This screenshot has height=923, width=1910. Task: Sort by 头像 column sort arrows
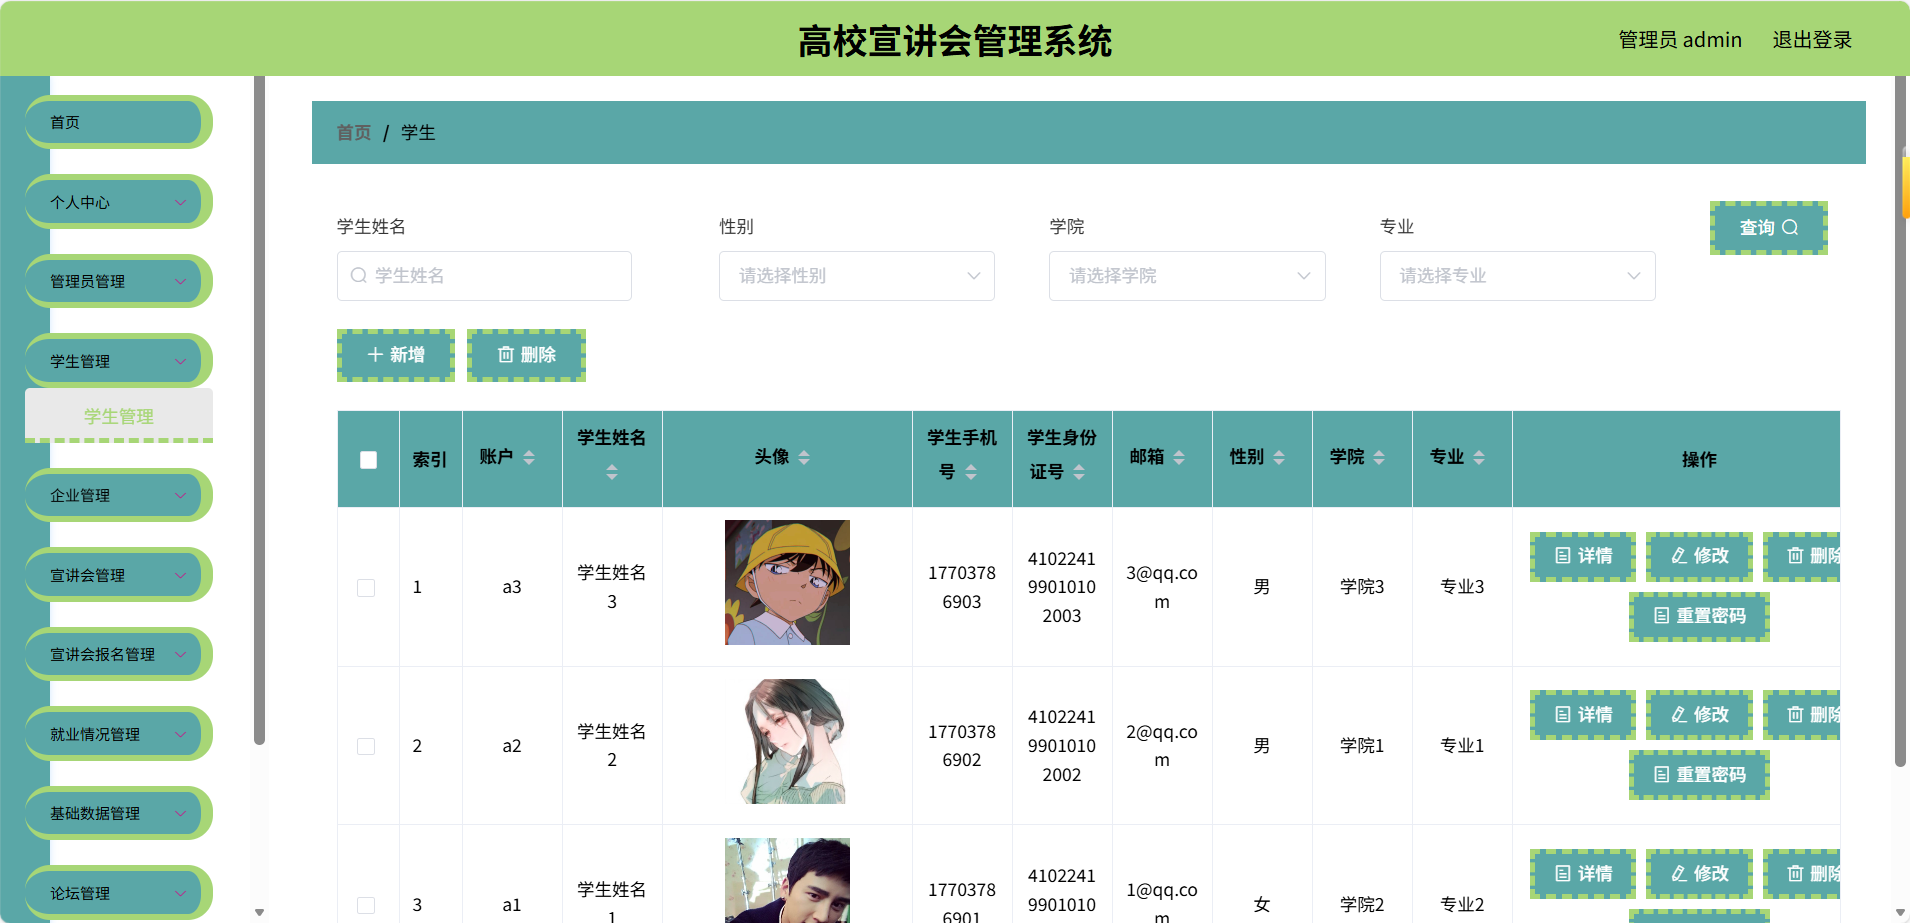804,457
